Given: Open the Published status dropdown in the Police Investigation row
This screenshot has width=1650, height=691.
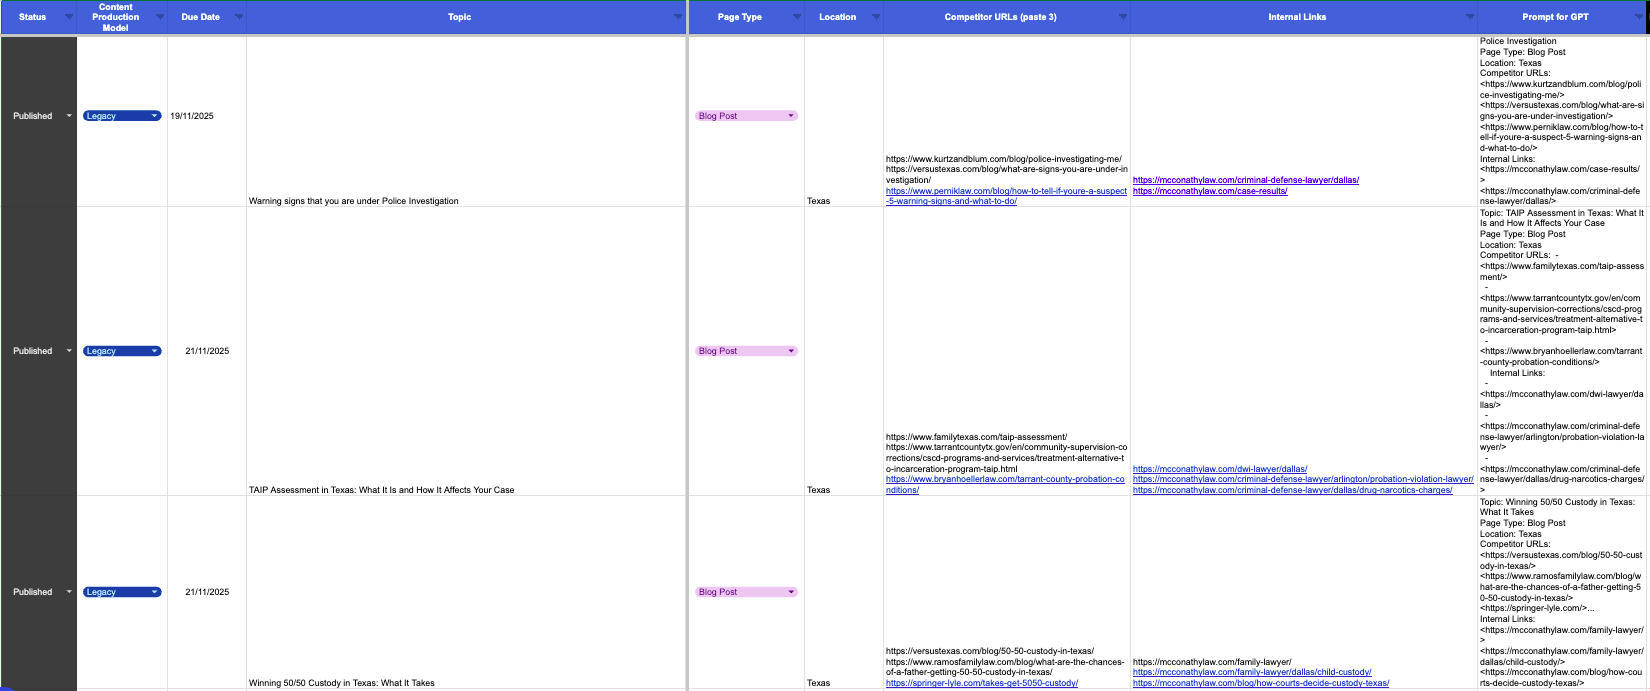Looking at the screenshot, I should pyautogui.click(x=69, y=116).
